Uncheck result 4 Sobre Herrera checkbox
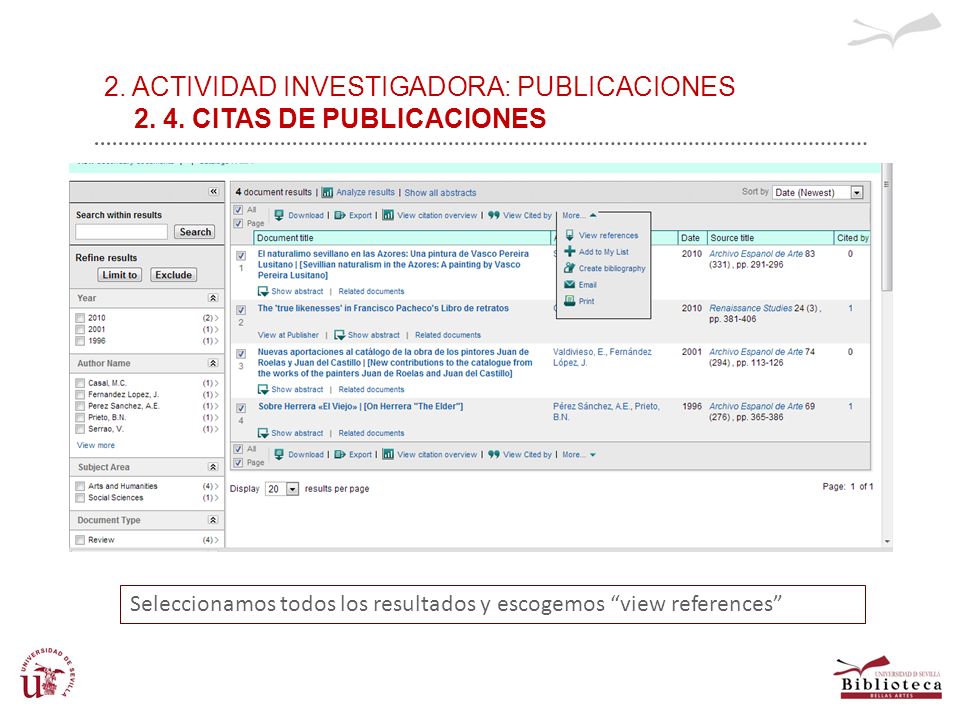This screenshot has width=960, height=720. pos(241,408)
